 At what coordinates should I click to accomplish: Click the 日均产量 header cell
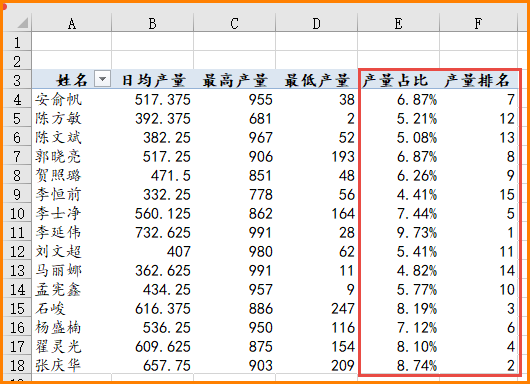coord(152,80)
